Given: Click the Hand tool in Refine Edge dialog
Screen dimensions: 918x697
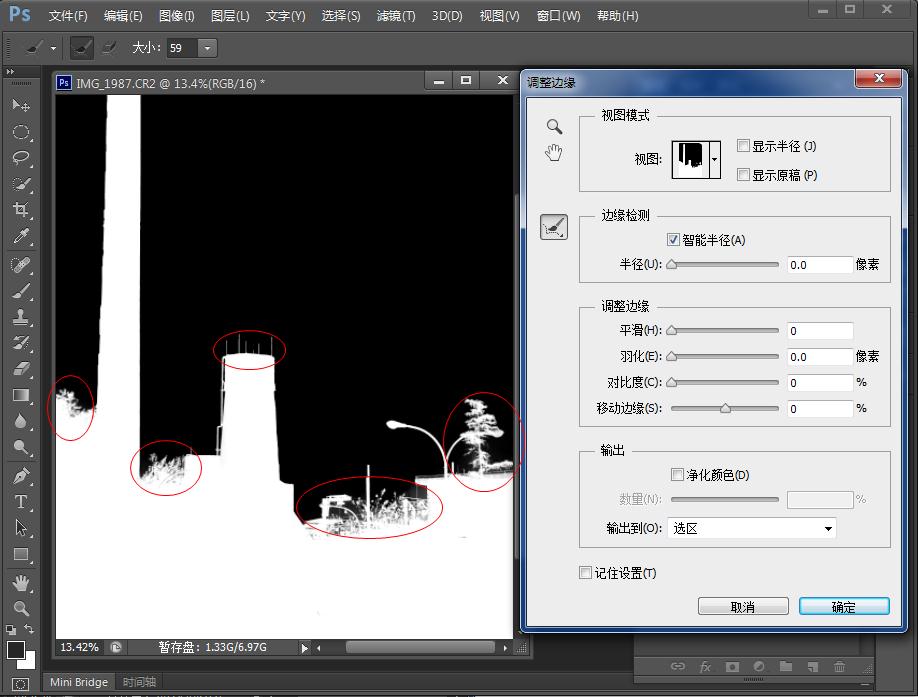Looking at the screenshot, I should coord(554,152).
